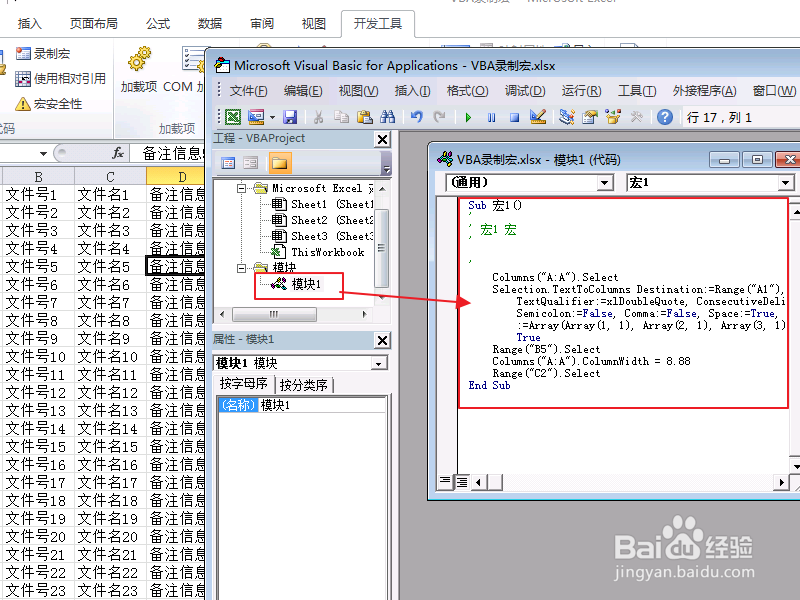Select ThisWorkbook in the project tree
The height and width of the screenshot is (600, 800).
click(318, 252)
